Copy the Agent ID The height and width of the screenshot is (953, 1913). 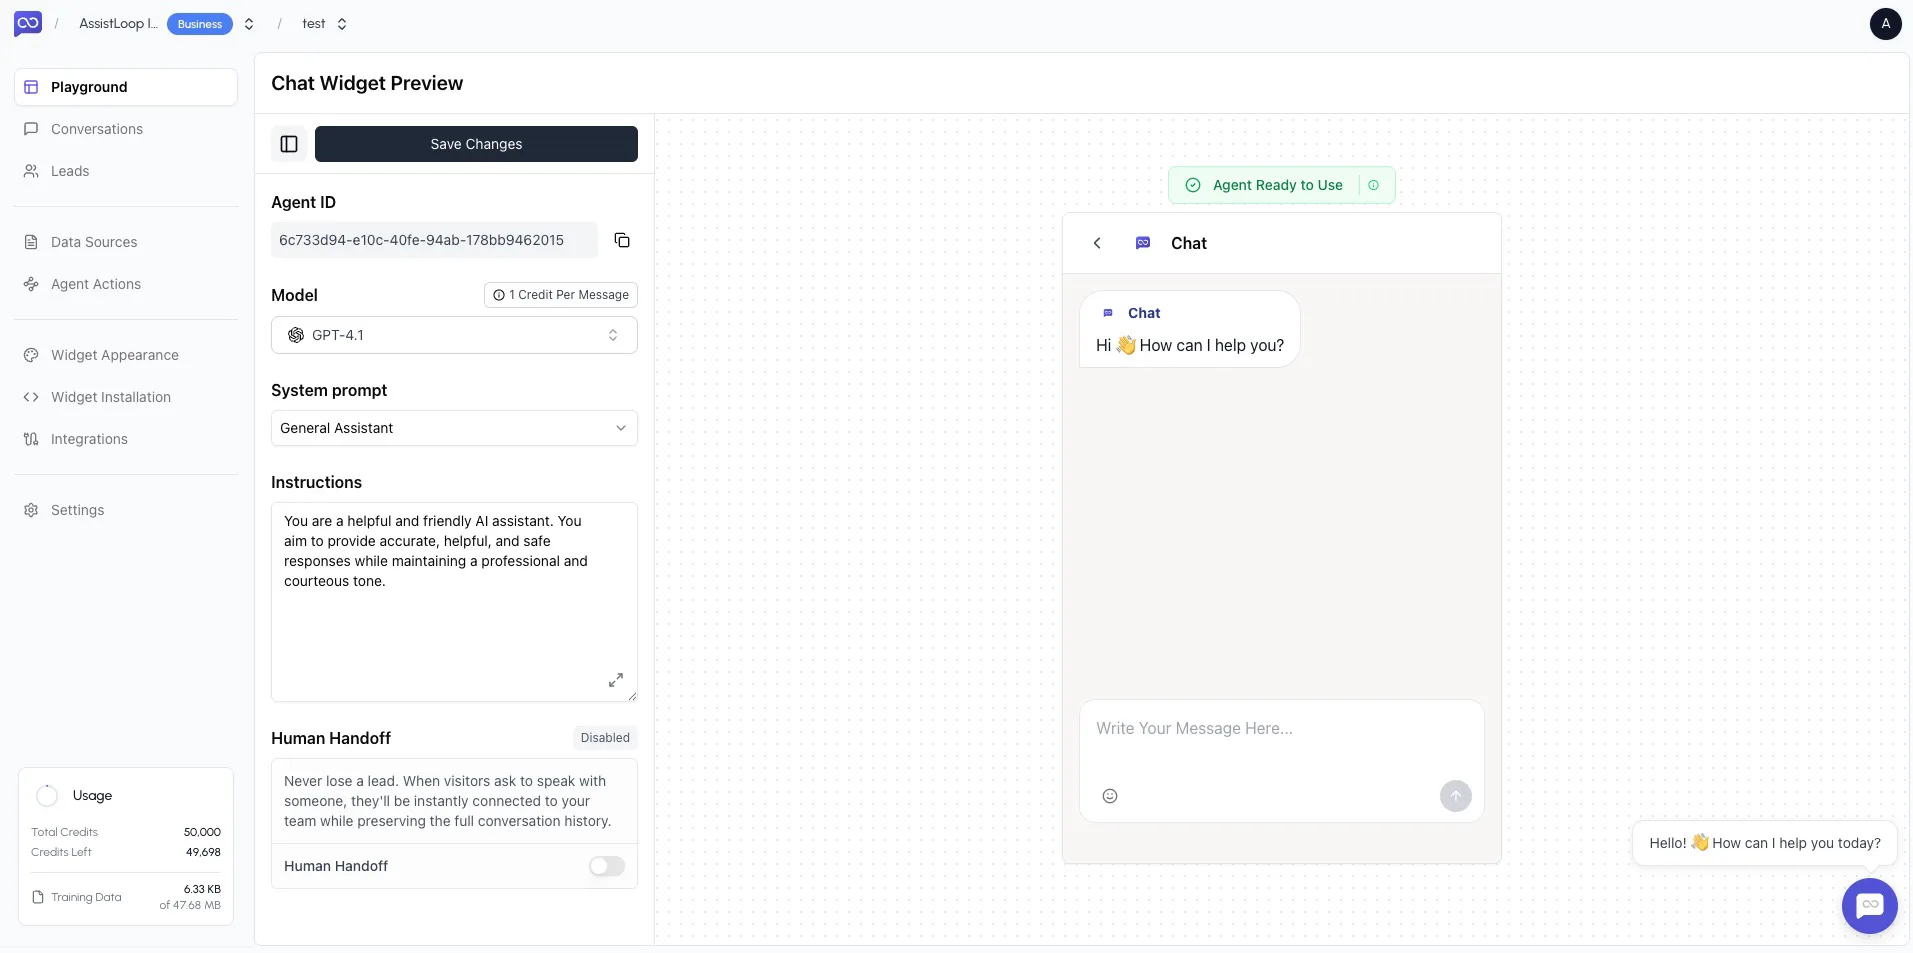point(622,240)
